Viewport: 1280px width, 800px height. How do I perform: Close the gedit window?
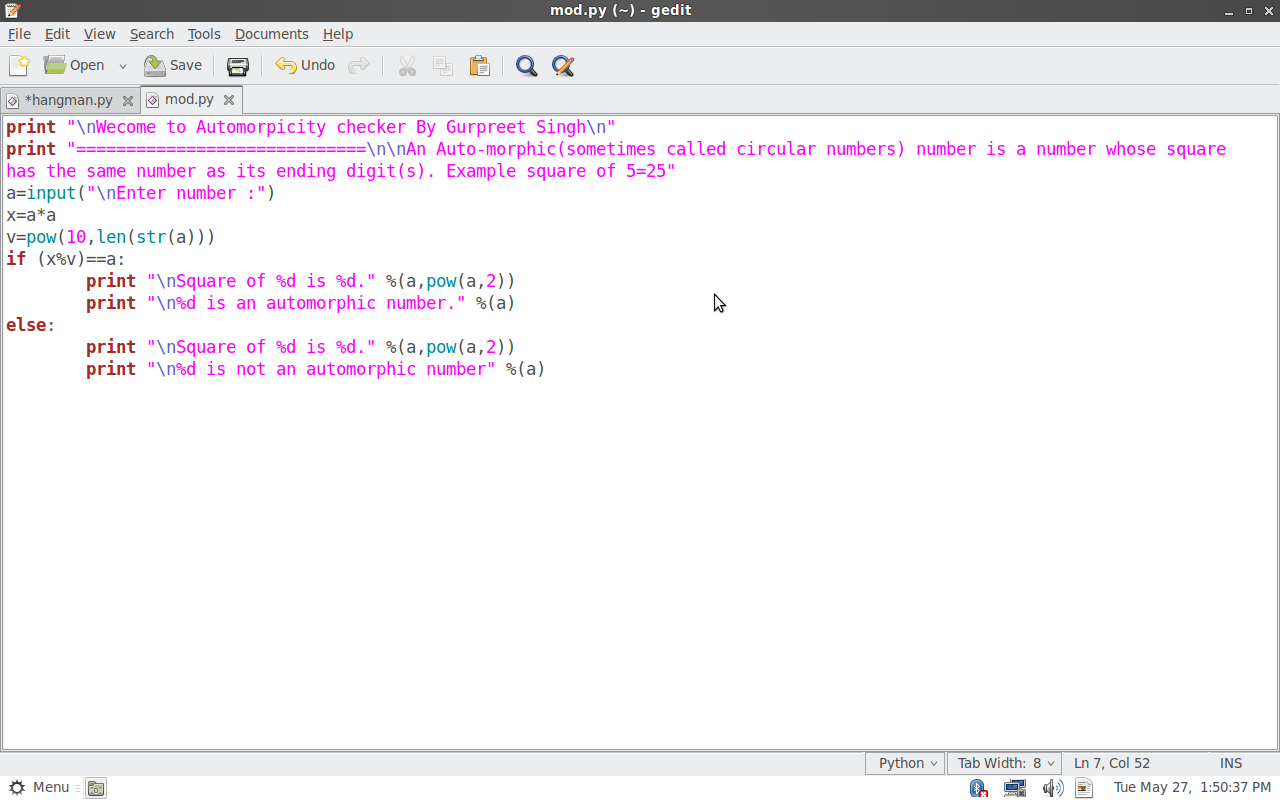coord(1269,11)
